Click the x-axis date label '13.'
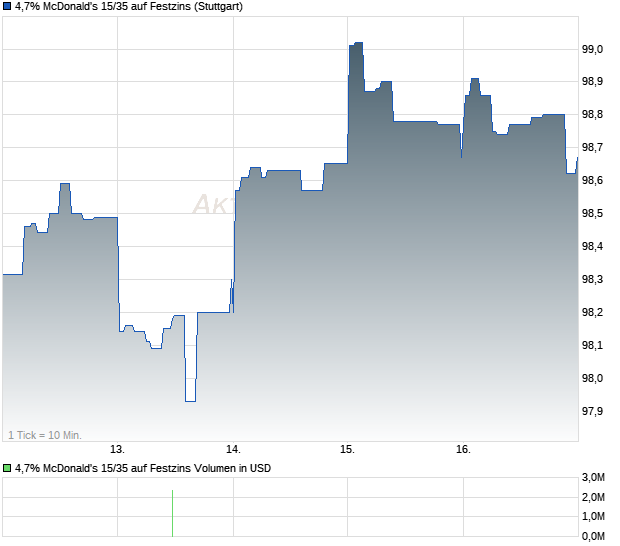620x546 pixels. pyautogui.click(x=117, y=449)
